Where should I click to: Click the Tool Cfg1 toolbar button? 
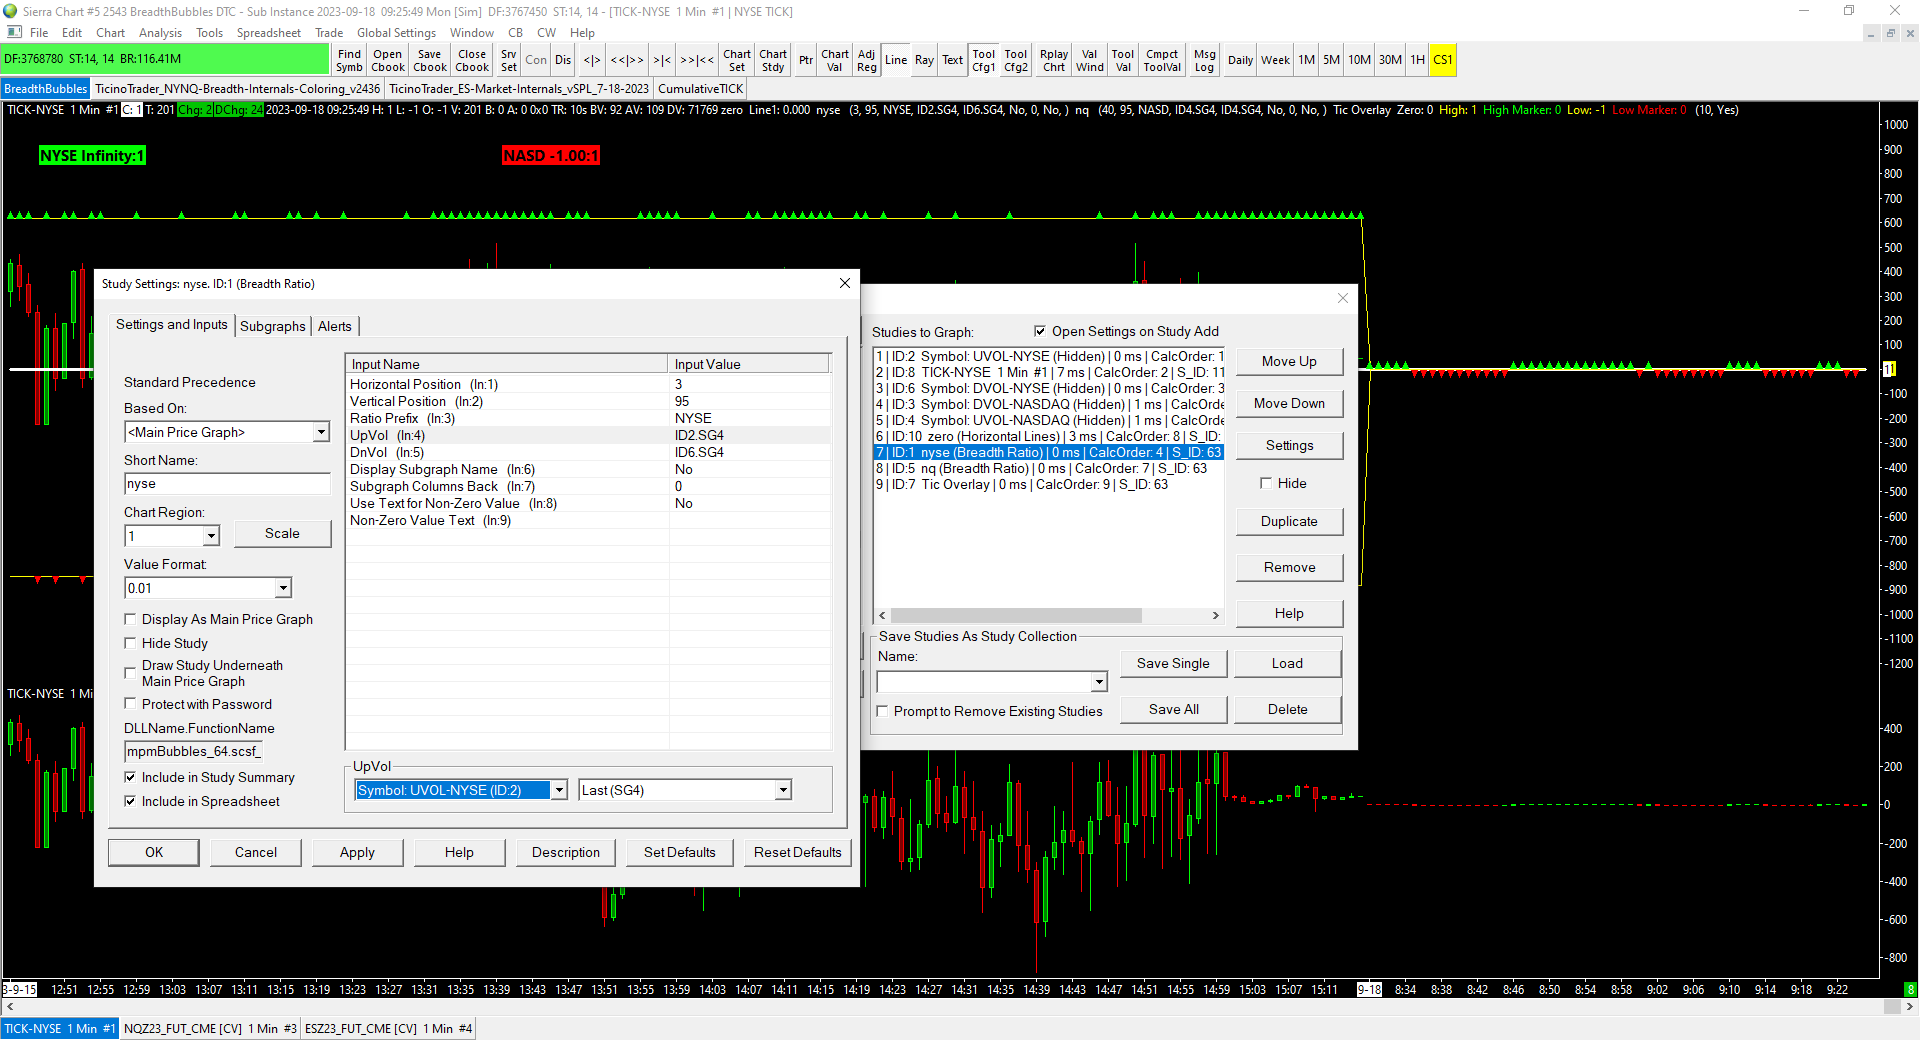tap(984, 60)
